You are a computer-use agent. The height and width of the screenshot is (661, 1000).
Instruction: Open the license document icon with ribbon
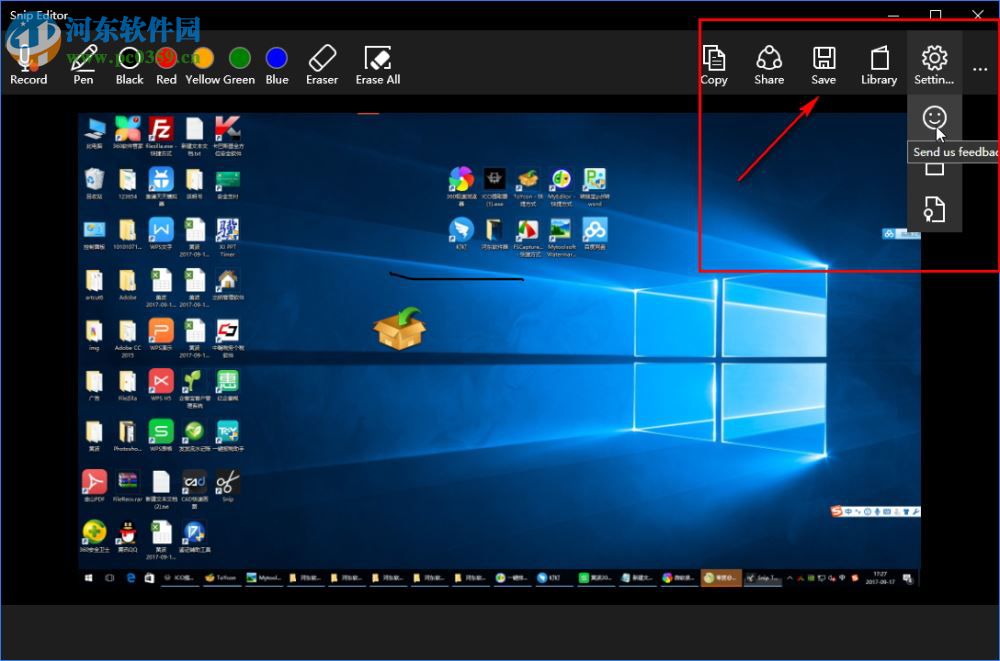pos(934,209)
